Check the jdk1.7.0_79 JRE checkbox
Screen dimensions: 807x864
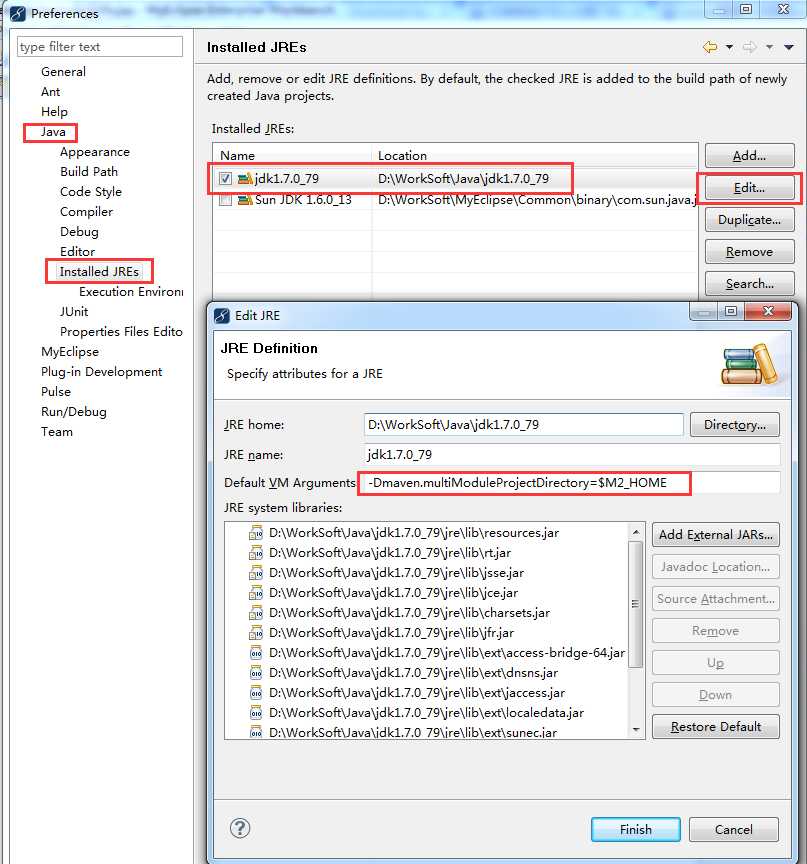tap(225, 179)
